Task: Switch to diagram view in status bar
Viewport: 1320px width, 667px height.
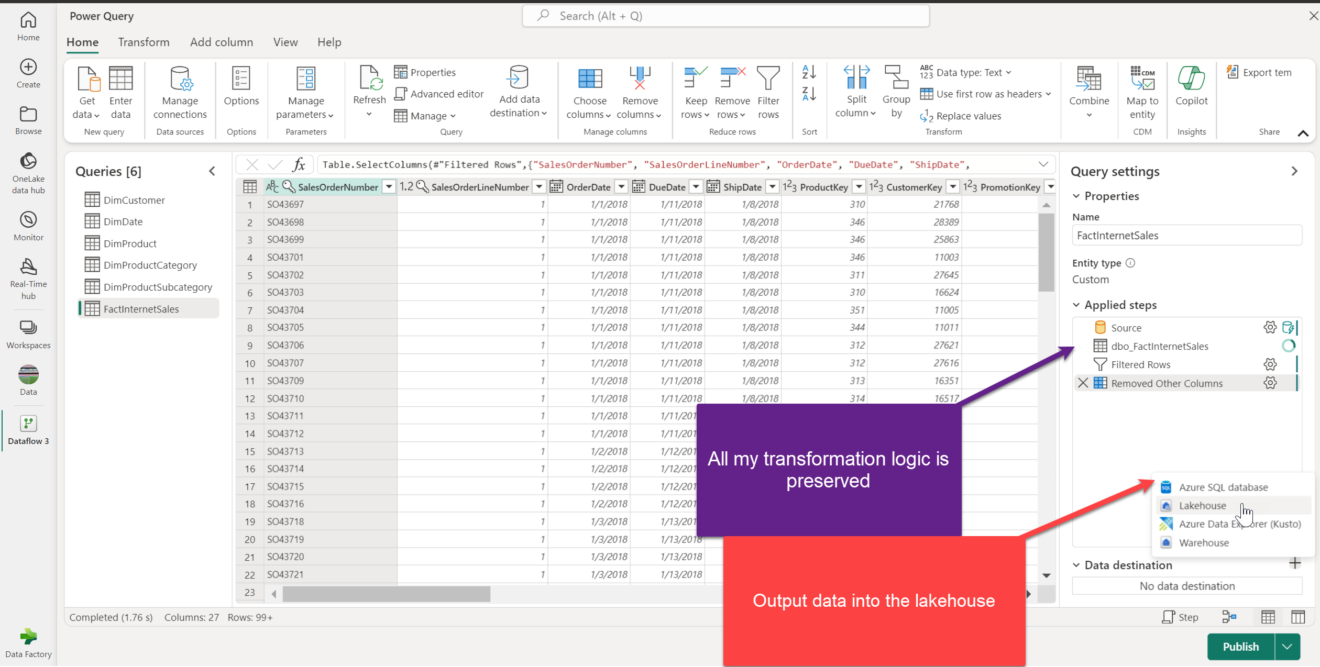Action: coord(1229,617)
